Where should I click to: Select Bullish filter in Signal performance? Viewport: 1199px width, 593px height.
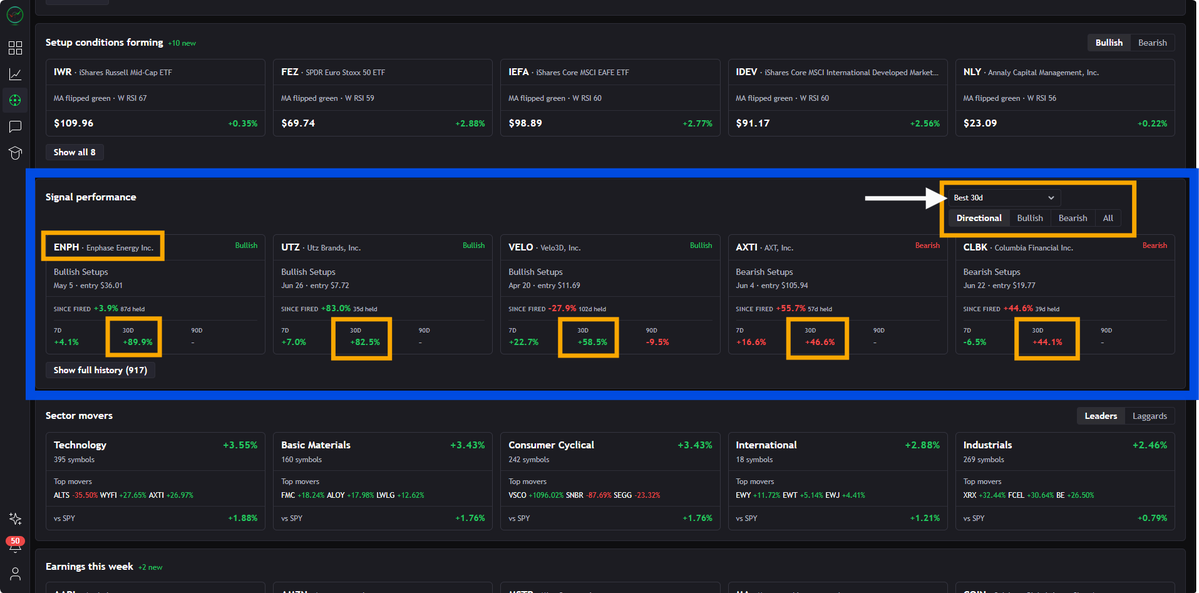tap(1029, 218)
